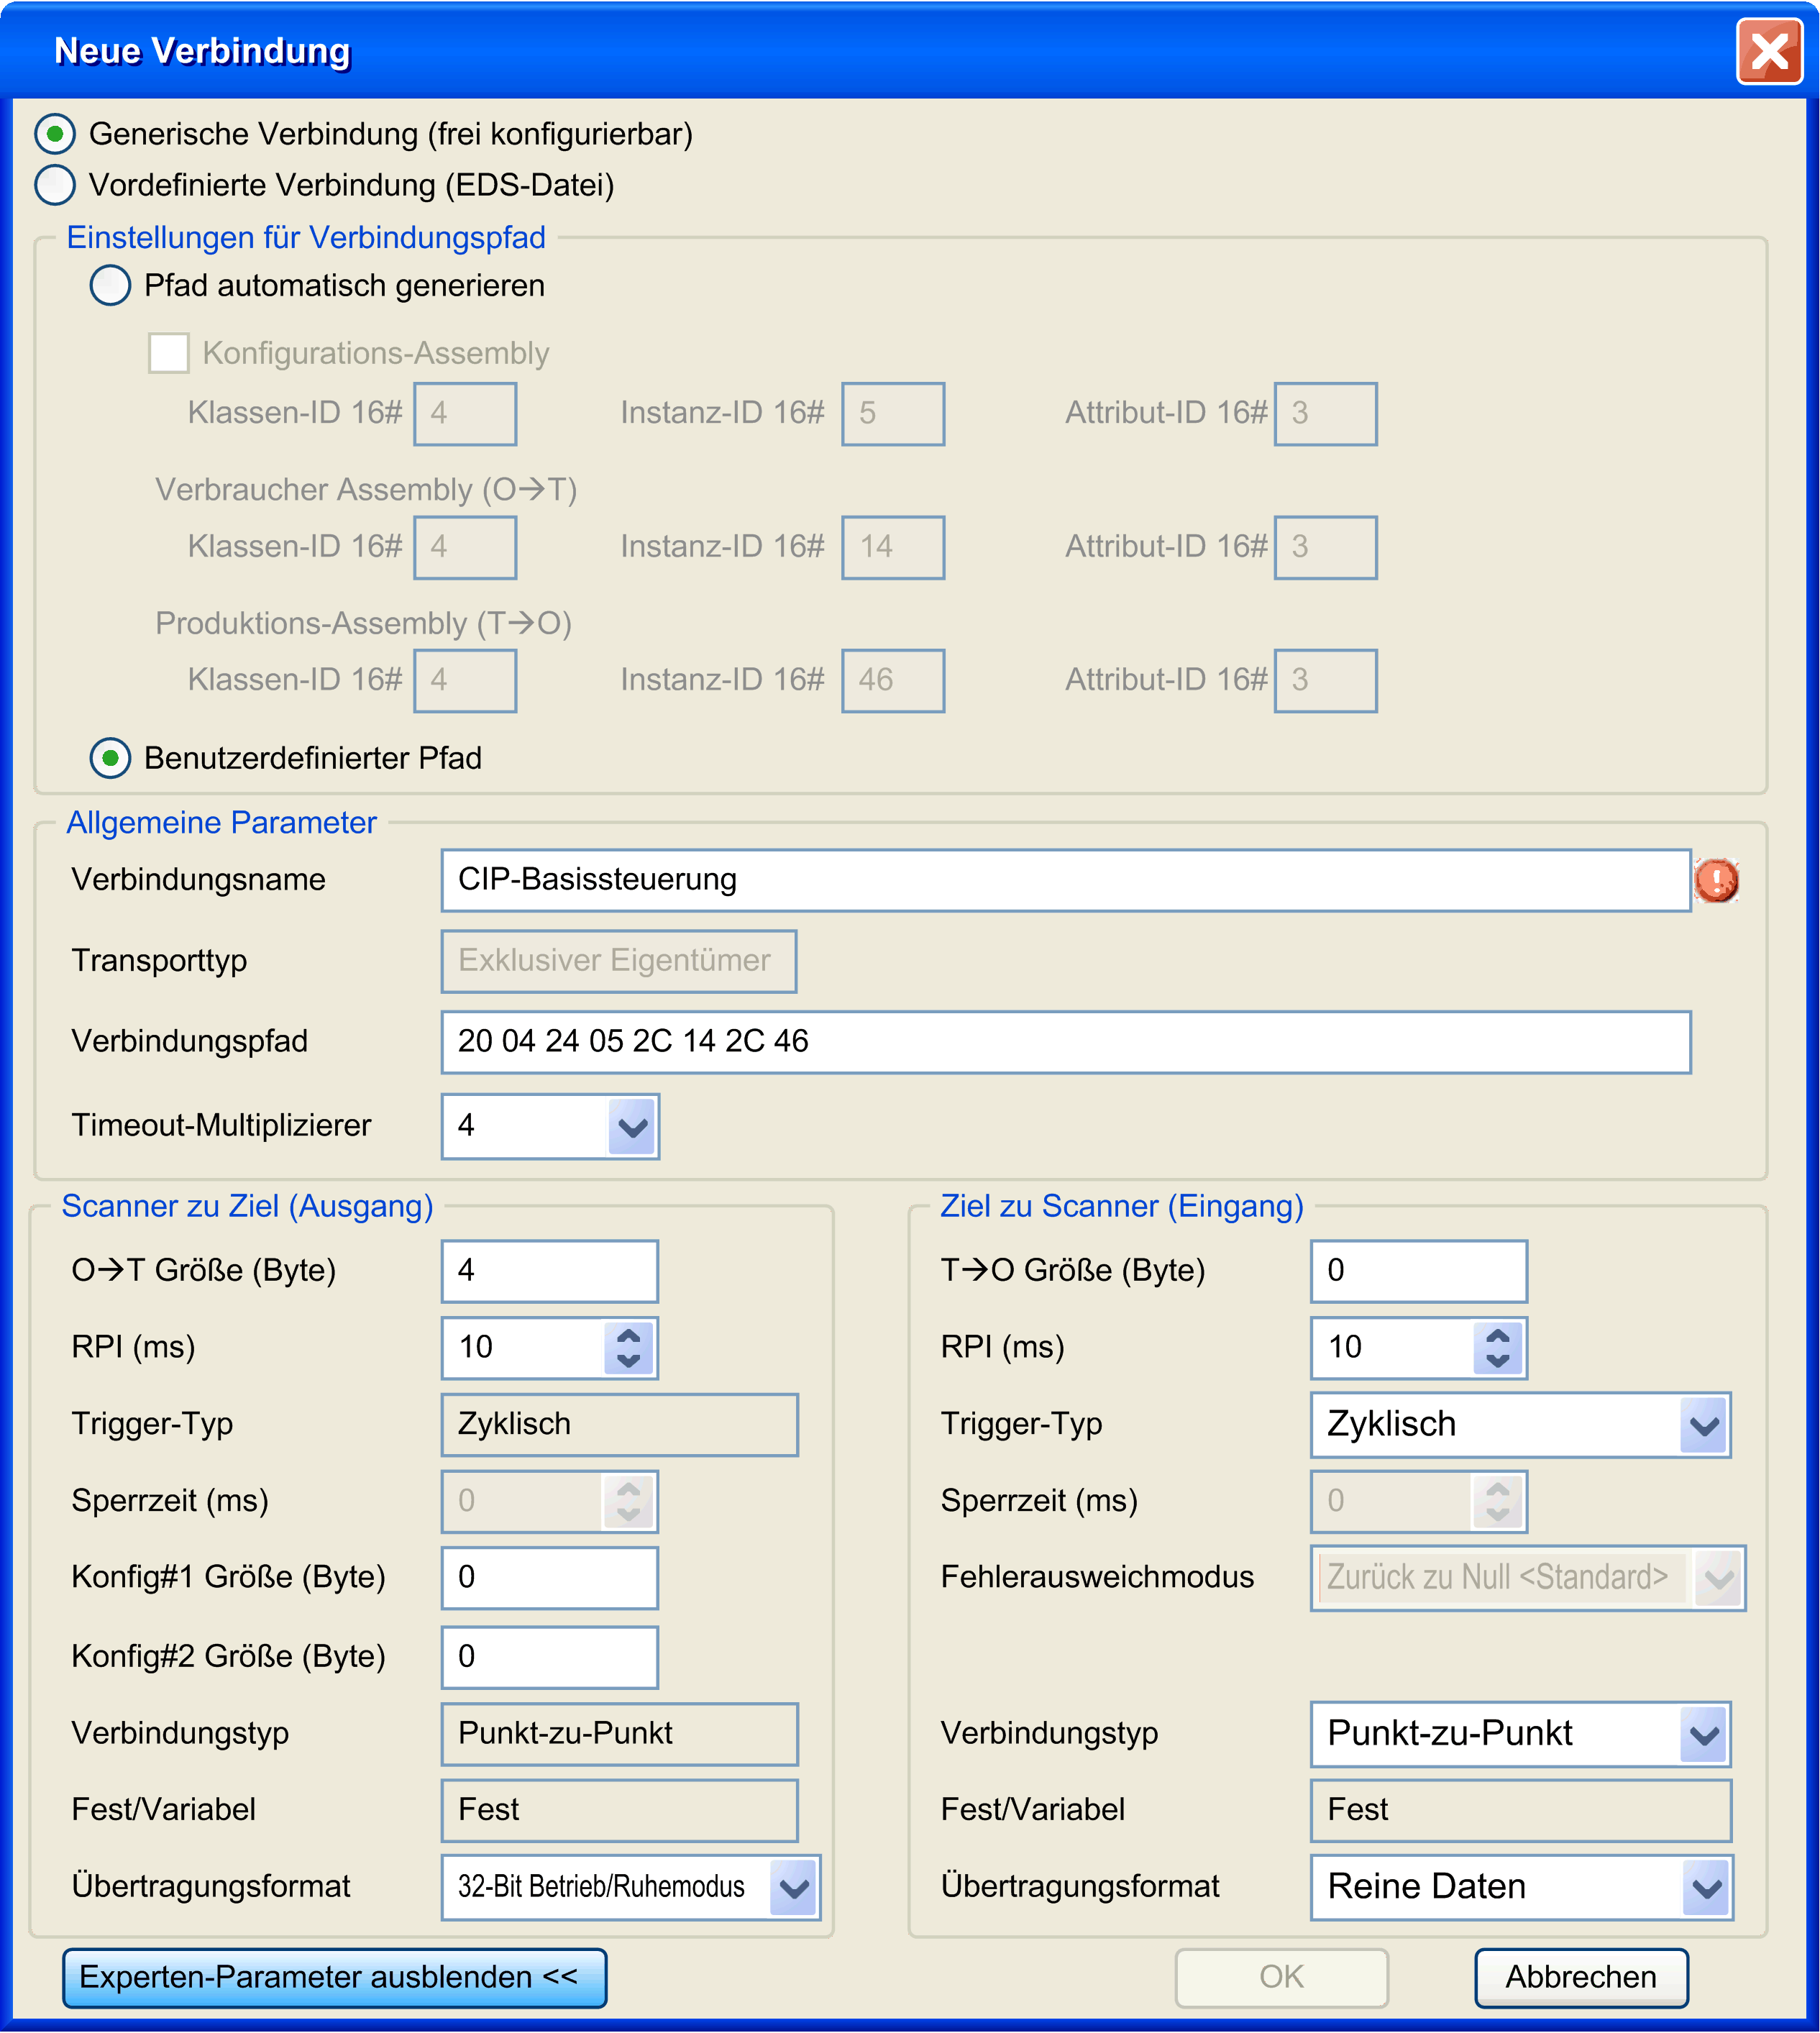Click the Einstellungen für Verbindungspfad heading

pos(306,238)
